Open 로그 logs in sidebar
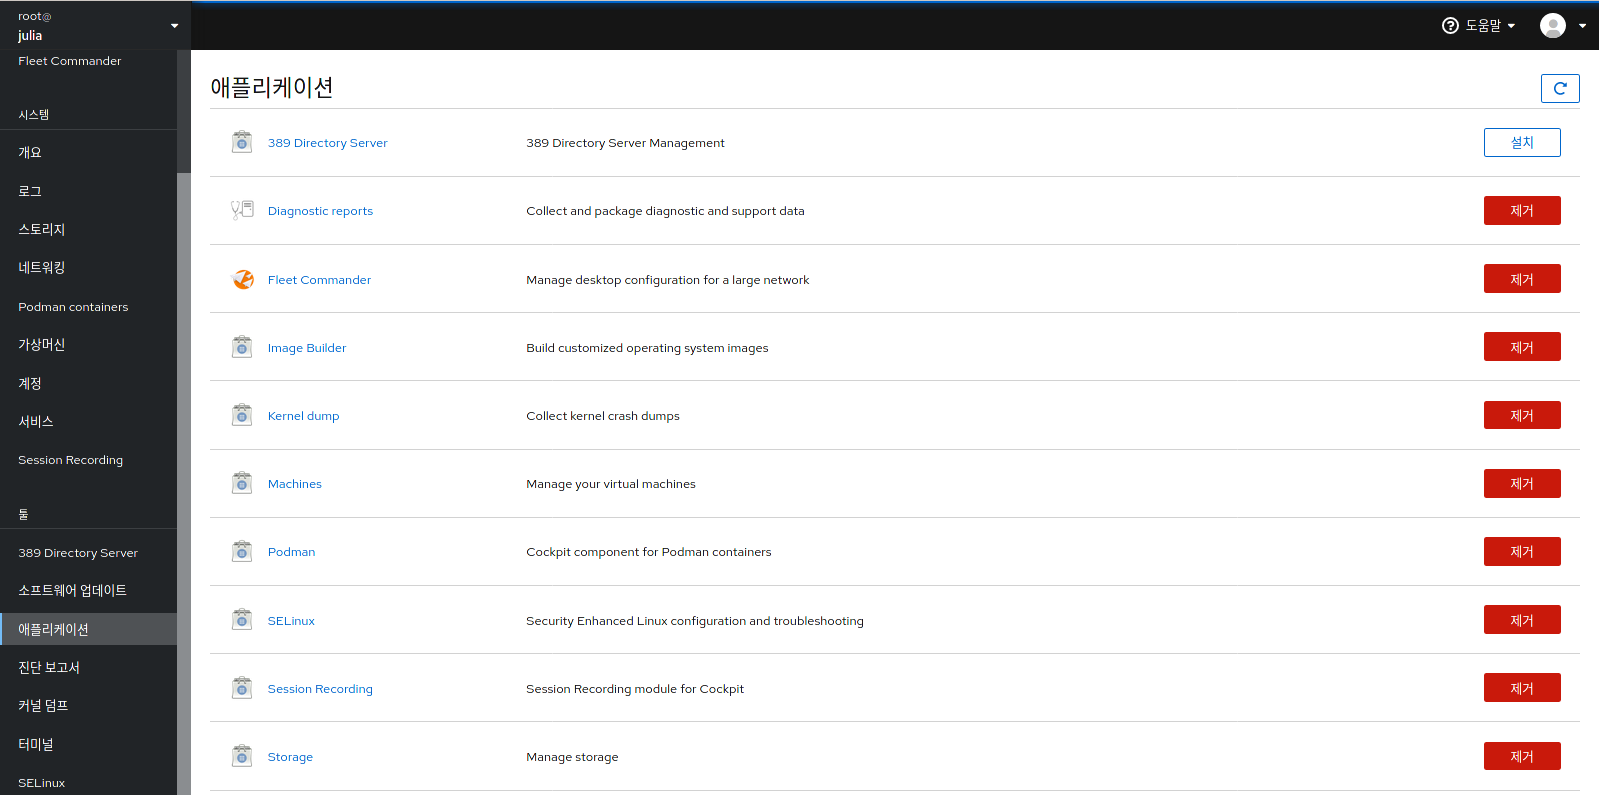 (x=88, y=191)
